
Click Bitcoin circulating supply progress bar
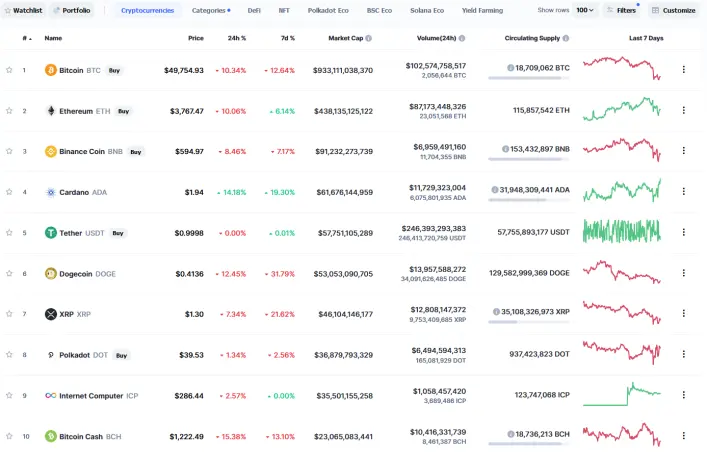point(528,78)
